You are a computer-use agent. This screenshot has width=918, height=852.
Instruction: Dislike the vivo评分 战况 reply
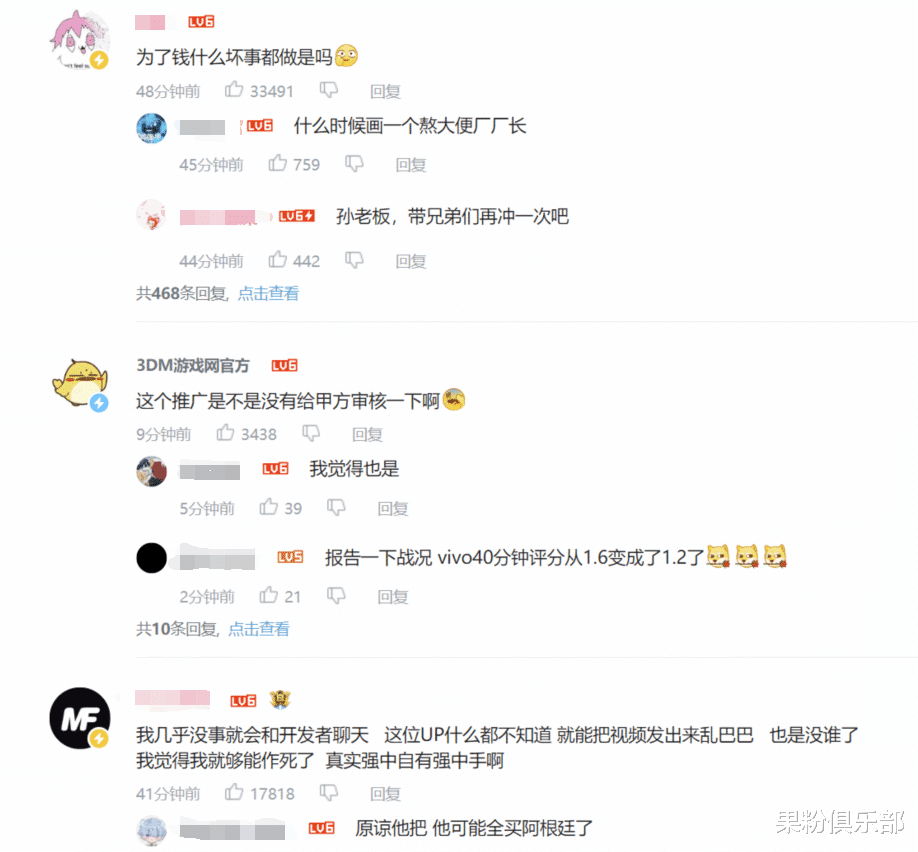point(336,596)
